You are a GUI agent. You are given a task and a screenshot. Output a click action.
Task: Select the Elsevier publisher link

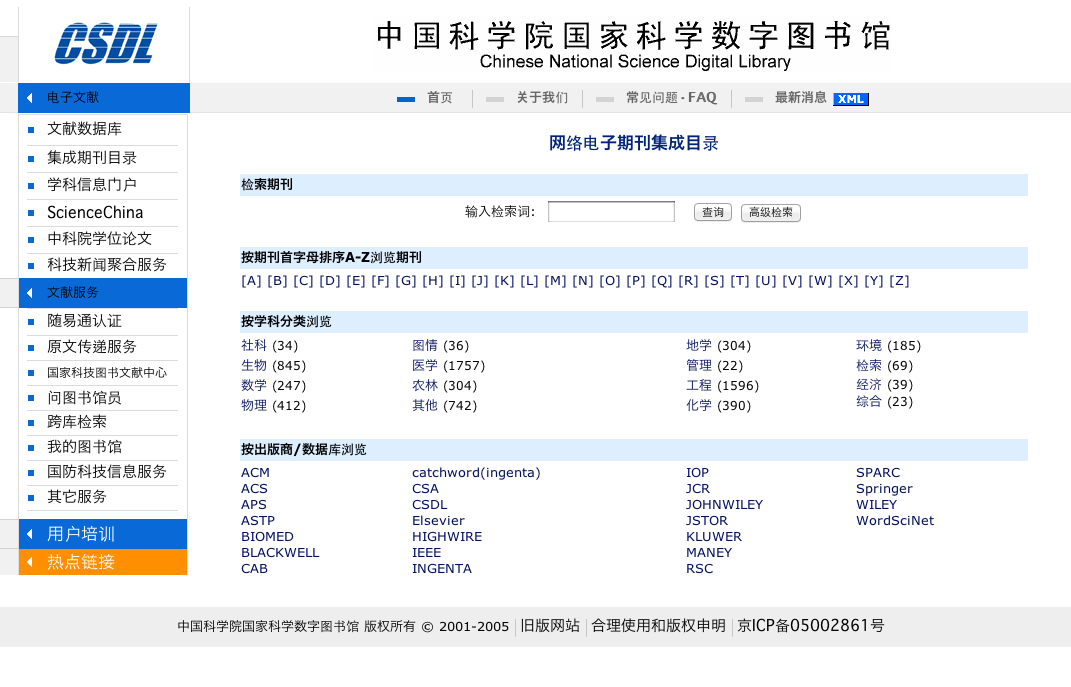(x=438, y=521)
